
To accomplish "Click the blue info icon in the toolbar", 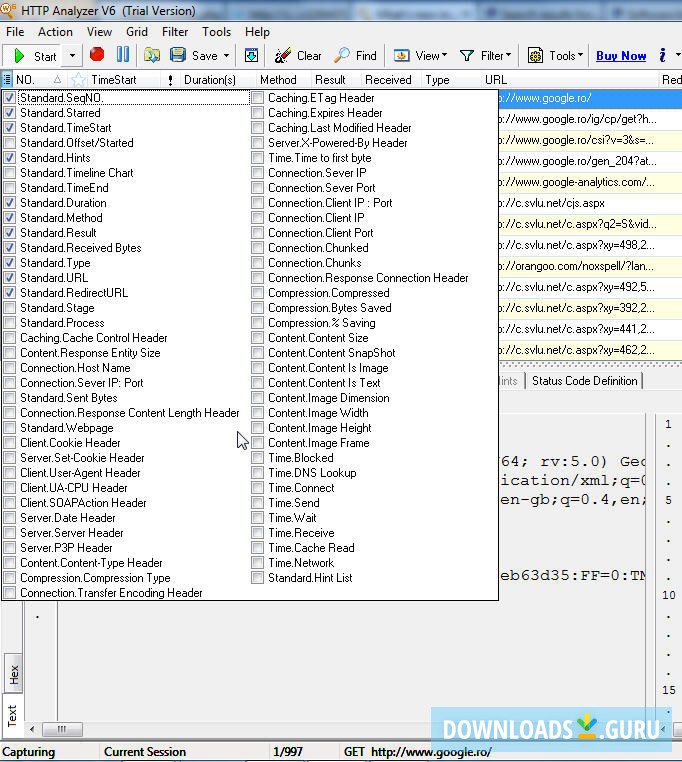I will coord(662,55).
